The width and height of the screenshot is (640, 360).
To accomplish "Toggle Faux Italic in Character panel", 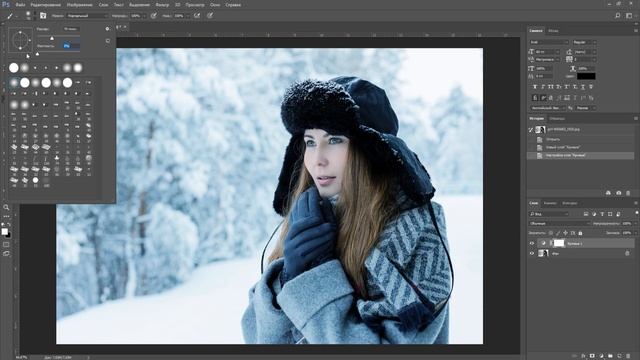I will click(x=543, y=87).
